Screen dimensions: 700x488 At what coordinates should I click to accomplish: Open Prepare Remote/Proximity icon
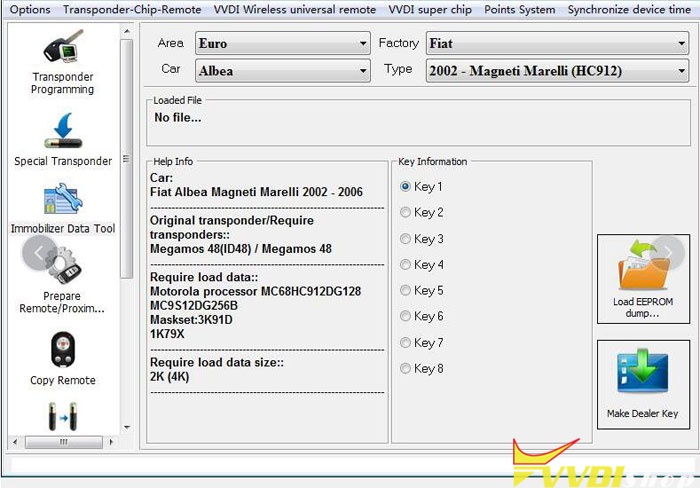coord(63,267)
